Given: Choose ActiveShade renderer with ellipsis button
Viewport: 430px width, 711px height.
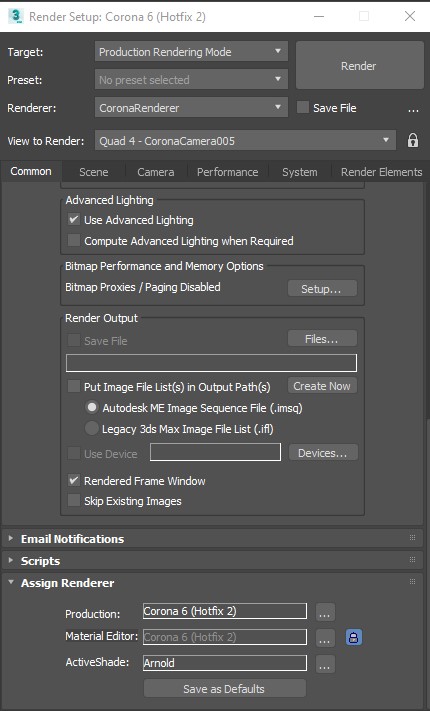Looking at the screenshot, I should (x=324, y=663).
